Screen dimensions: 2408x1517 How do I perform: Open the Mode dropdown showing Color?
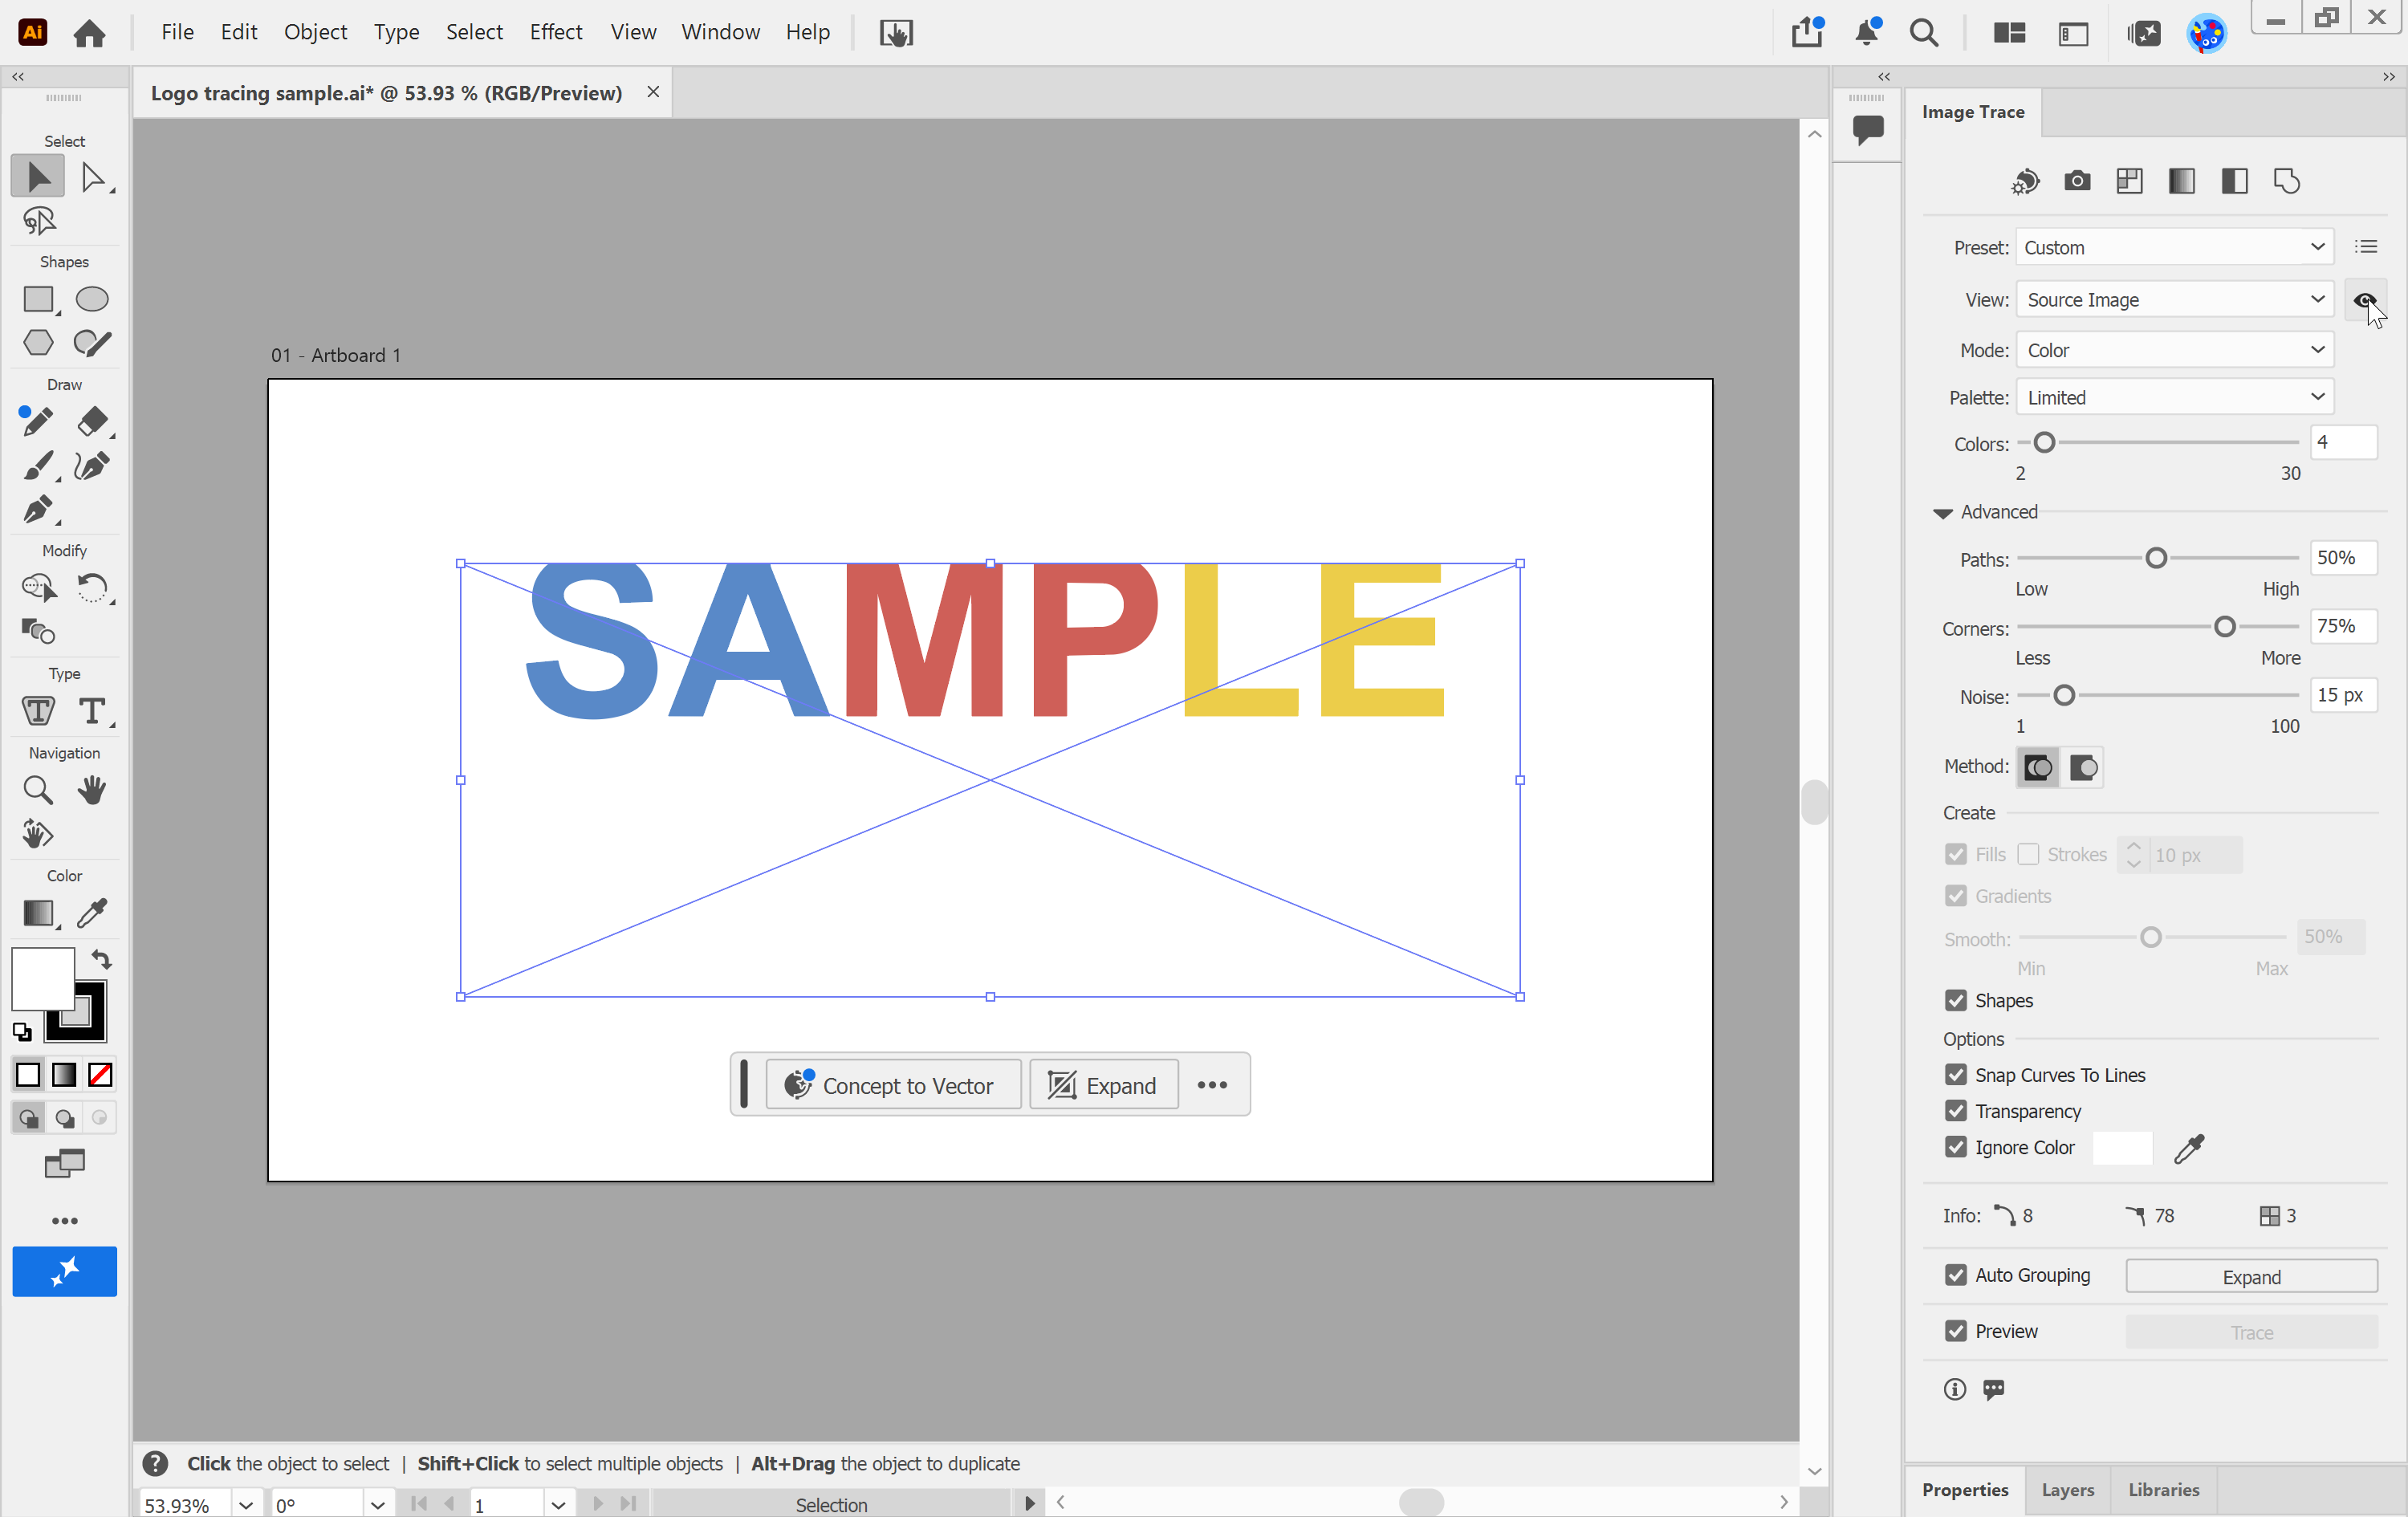pos(2174,350)
